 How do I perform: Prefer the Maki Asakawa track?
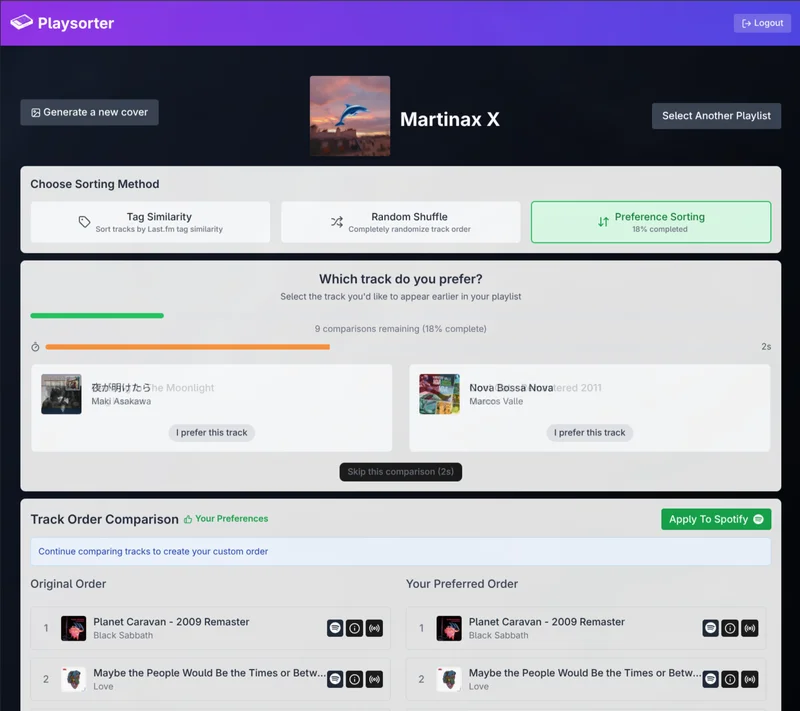tap(212, 433)
